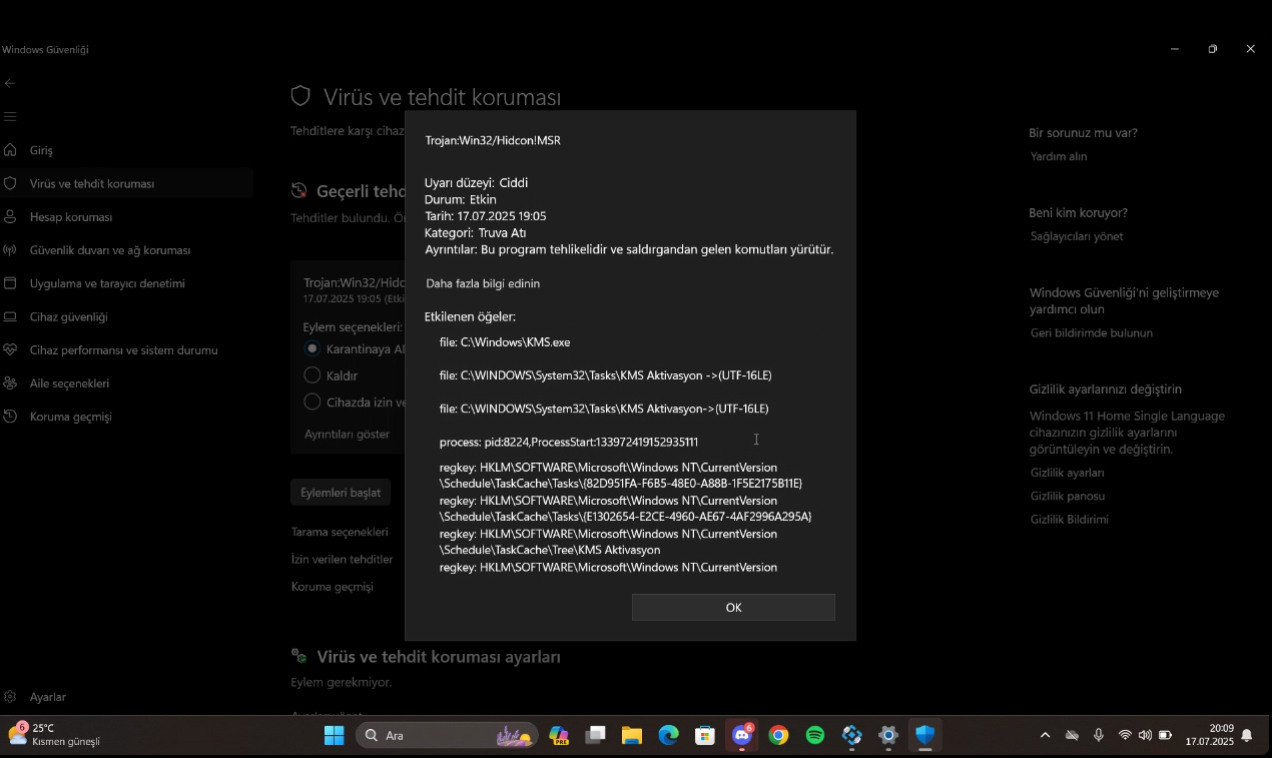Click the microphone tray icon
Screen dimensions: 1272x758
click(x=1099, y=735)
